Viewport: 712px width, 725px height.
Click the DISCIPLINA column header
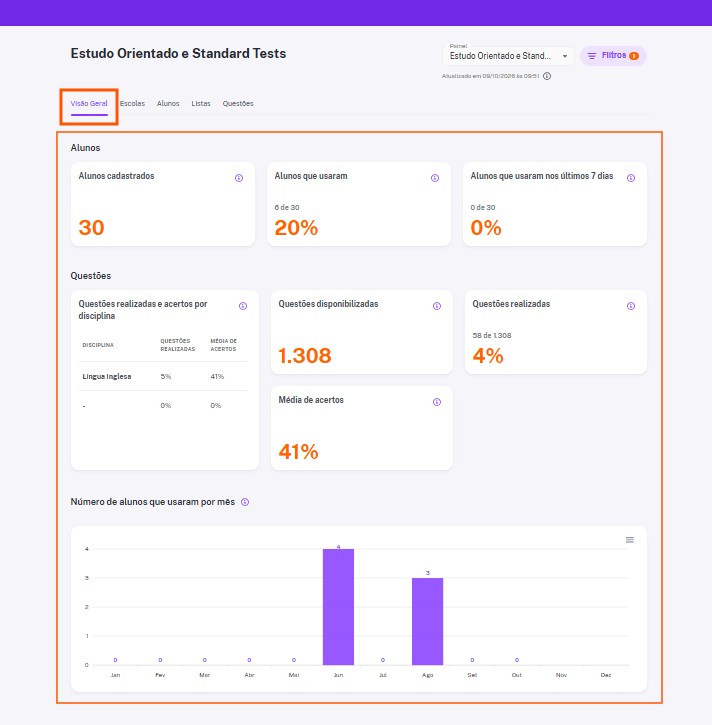(98, 345)
